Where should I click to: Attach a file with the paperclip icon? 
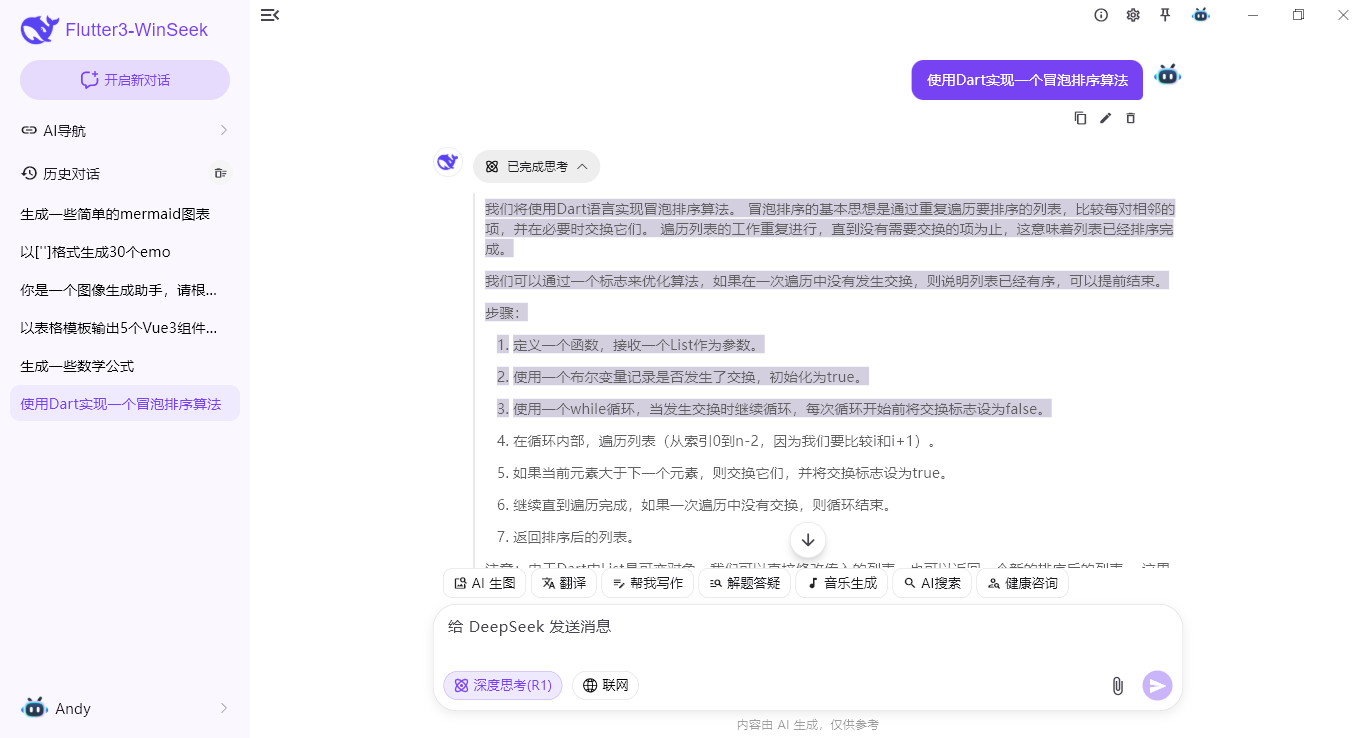click(1117, 686)
